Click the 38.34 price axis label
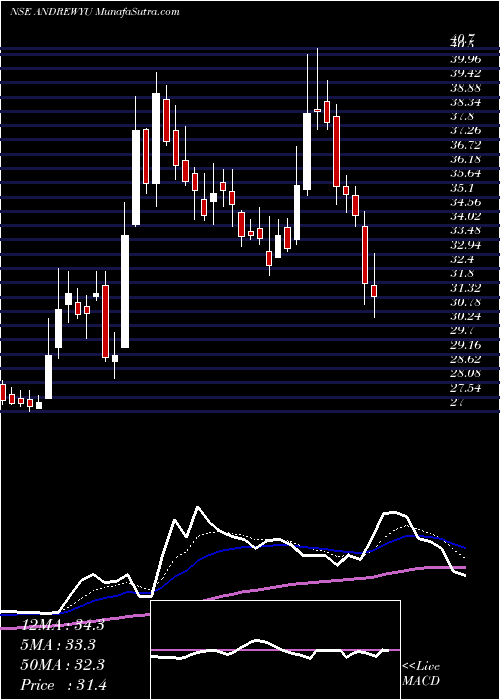The image size is (500, 700). tap(466, 102)
